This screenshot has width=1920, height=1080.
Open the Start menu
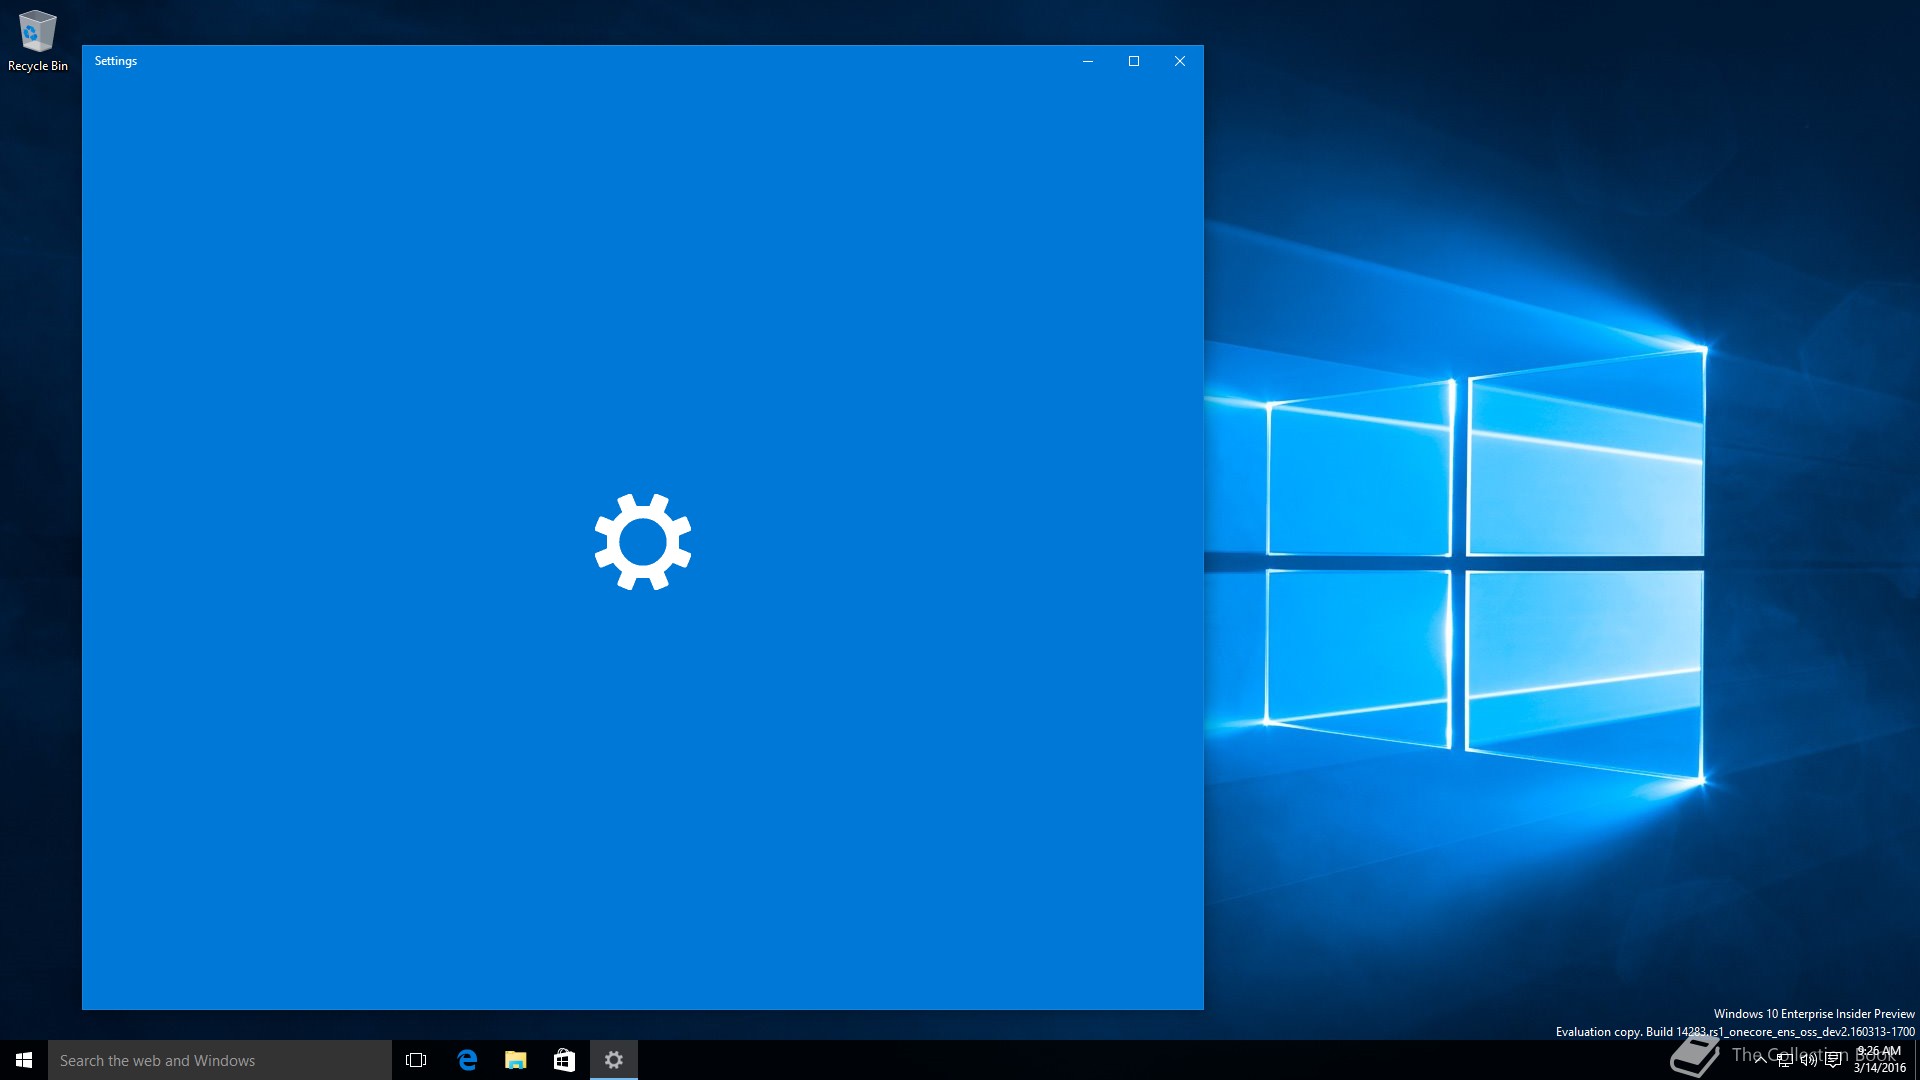pyautogui.click(x=24, y=1060)
